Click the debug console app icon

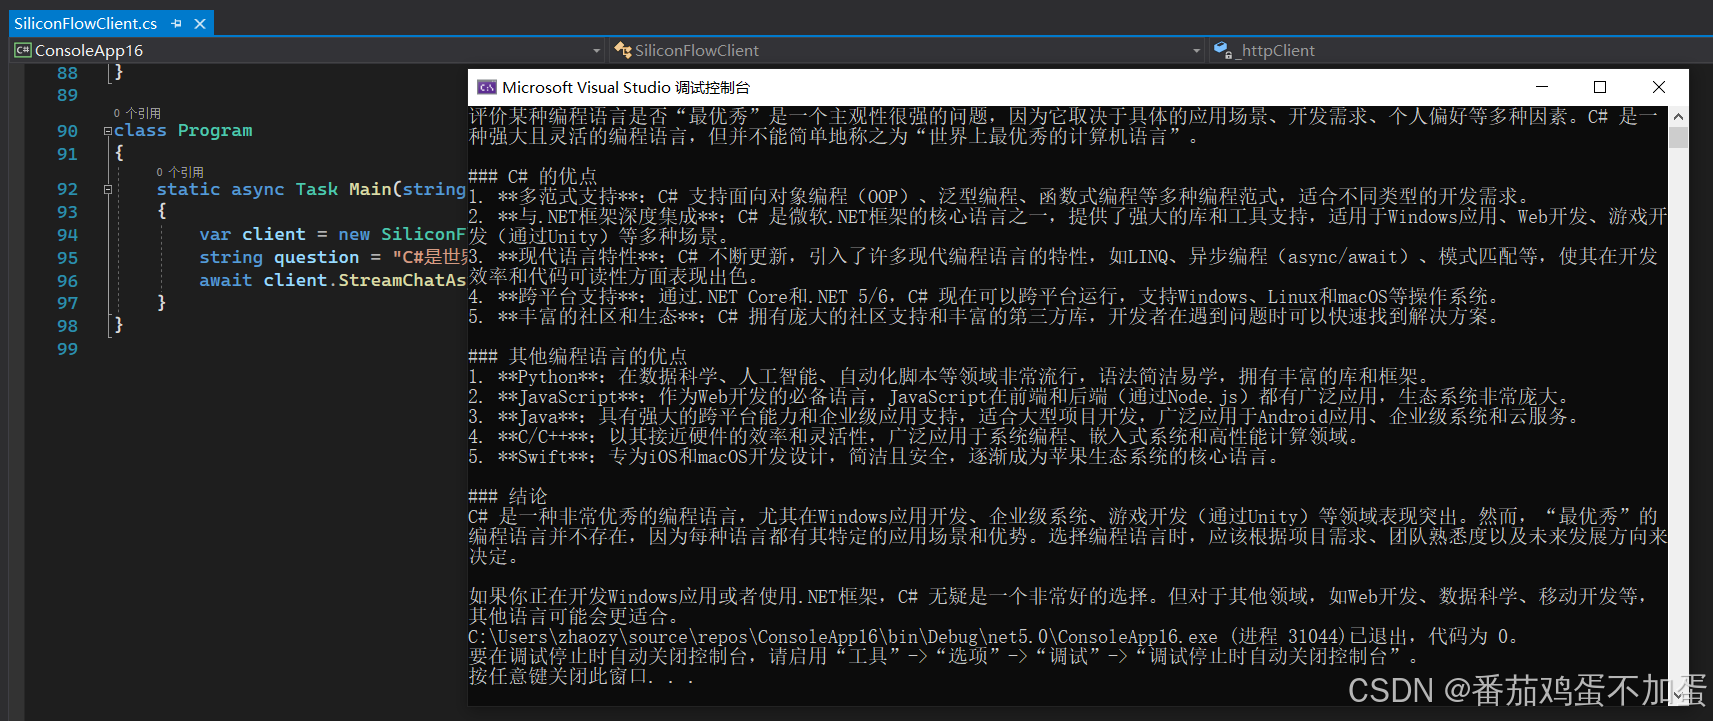coord(486,87)
